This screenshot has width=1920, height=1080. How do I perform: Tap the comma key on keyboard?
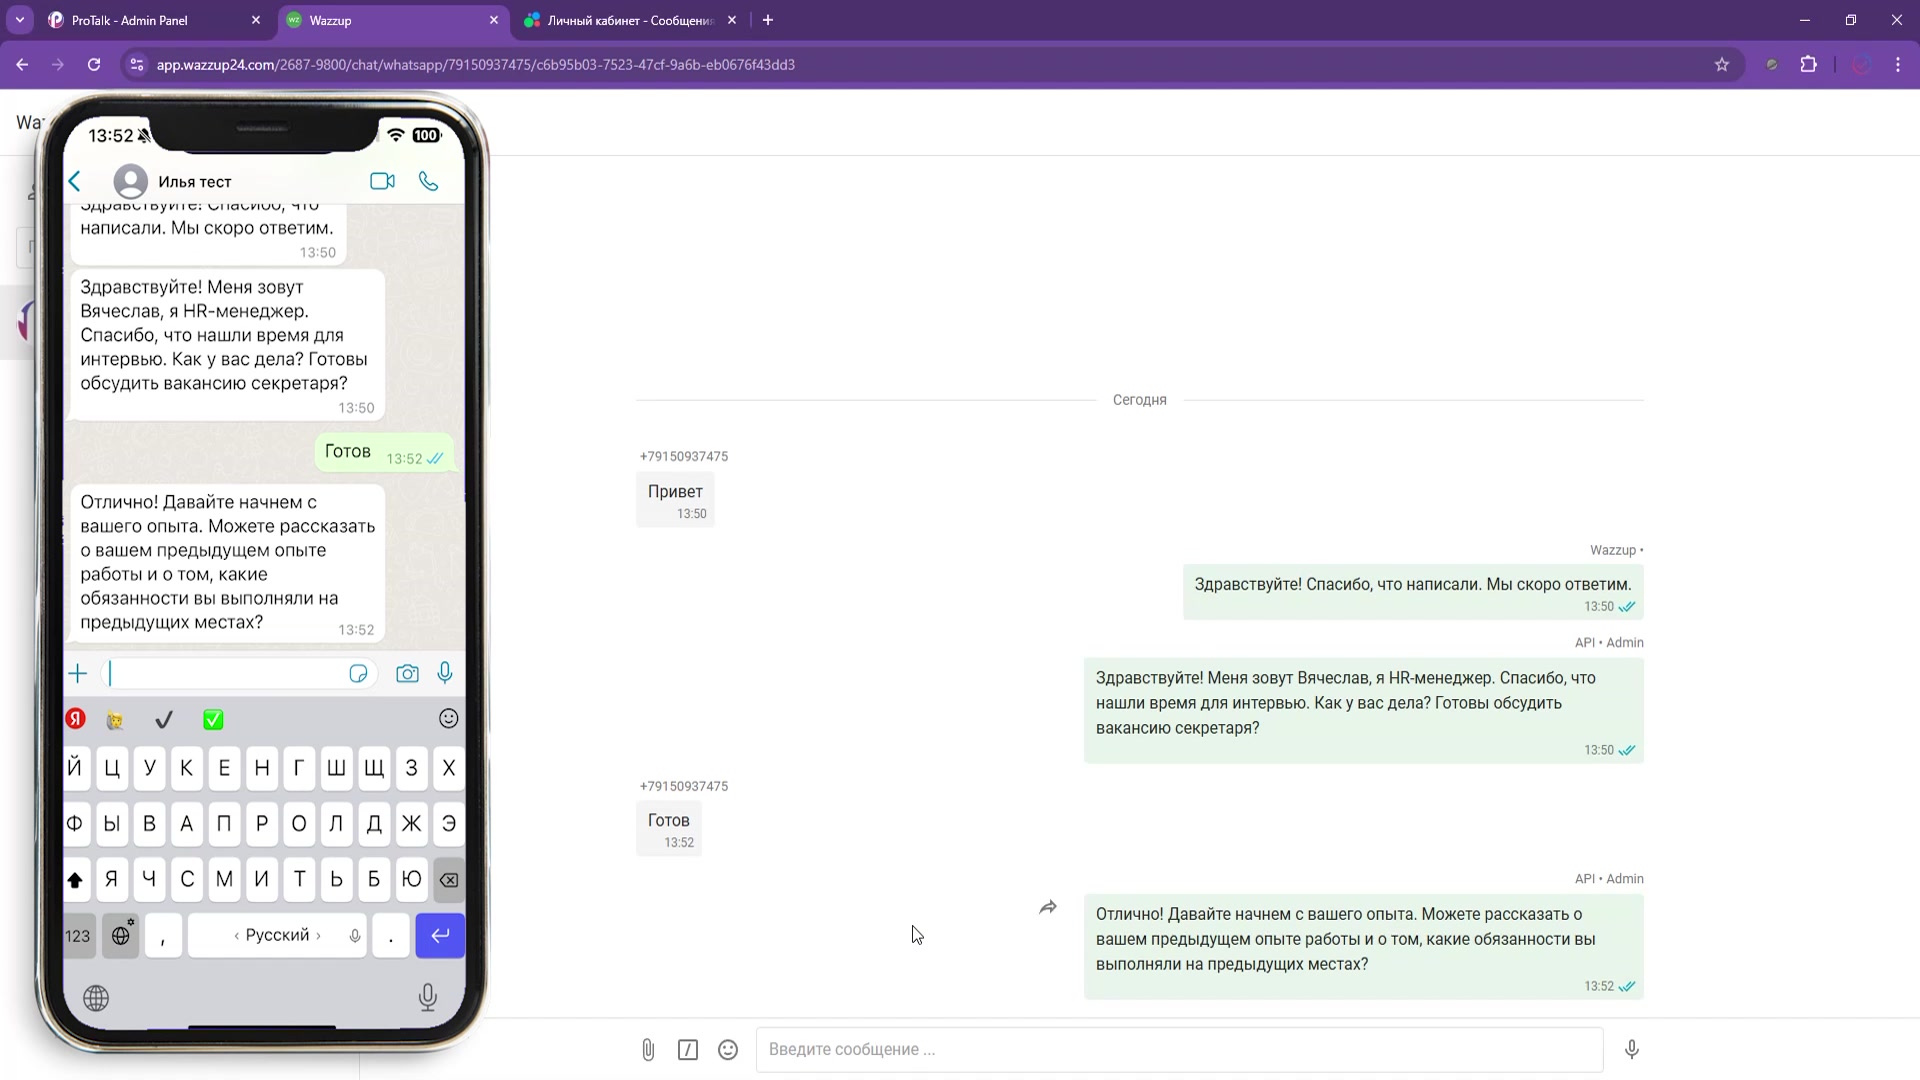click(x=163, y=936)
